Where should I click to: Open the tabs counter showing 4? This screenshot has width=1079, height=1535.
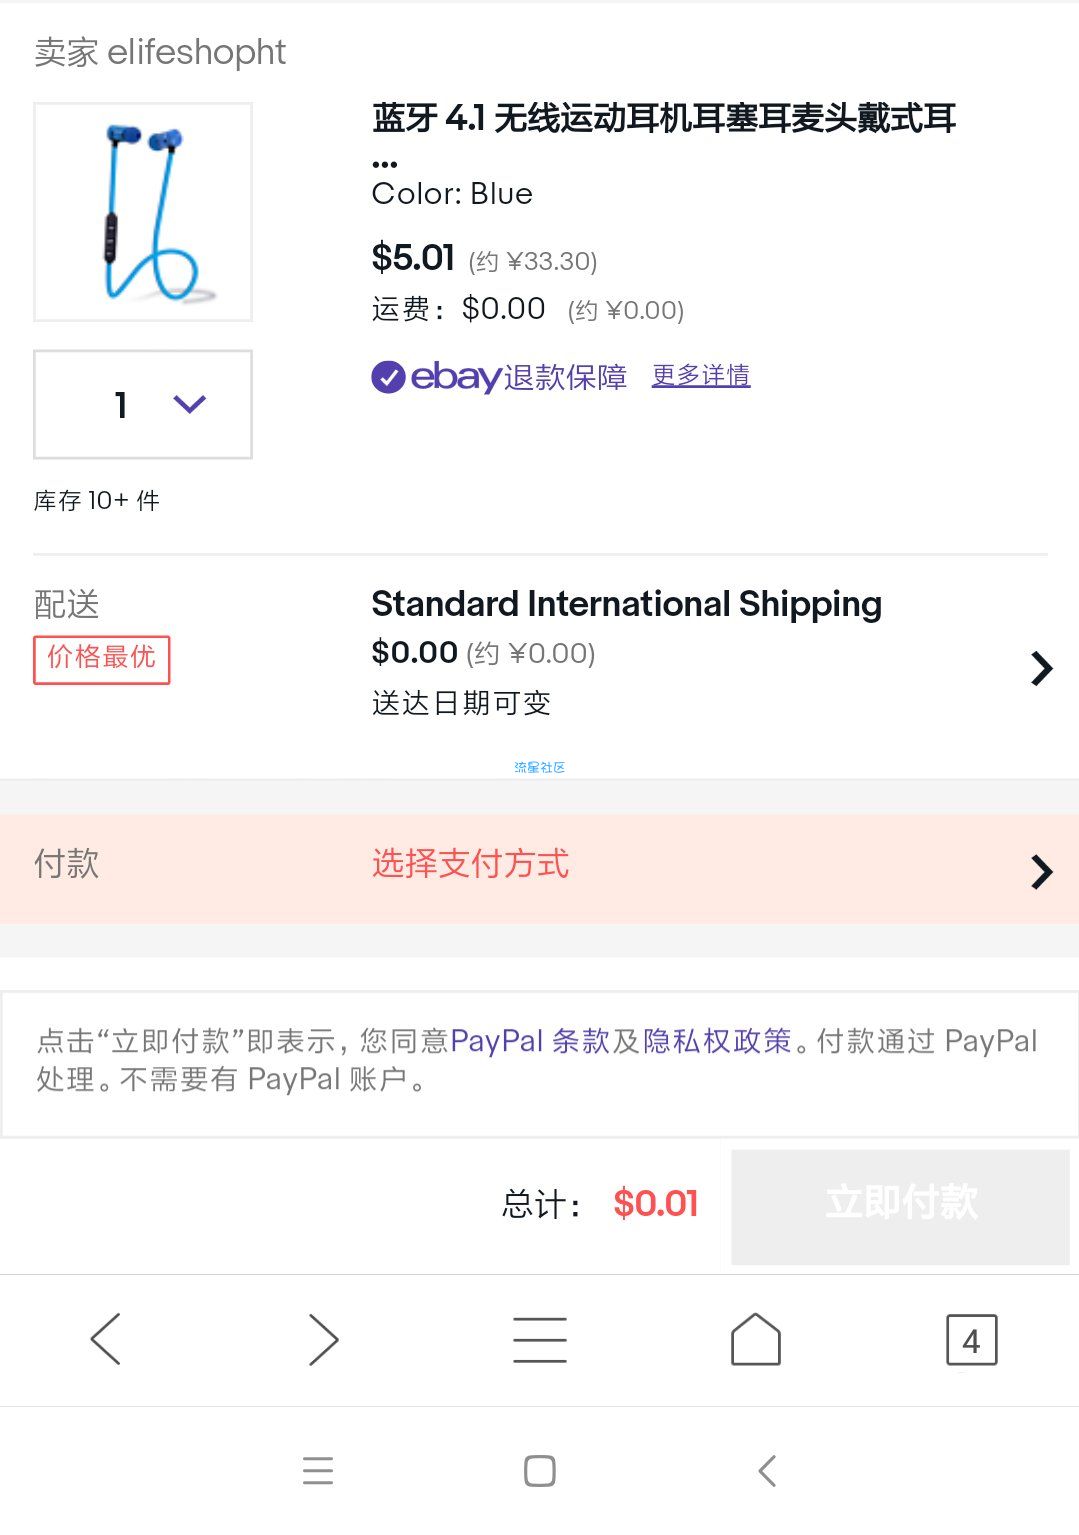click(x=971, y=1340)
